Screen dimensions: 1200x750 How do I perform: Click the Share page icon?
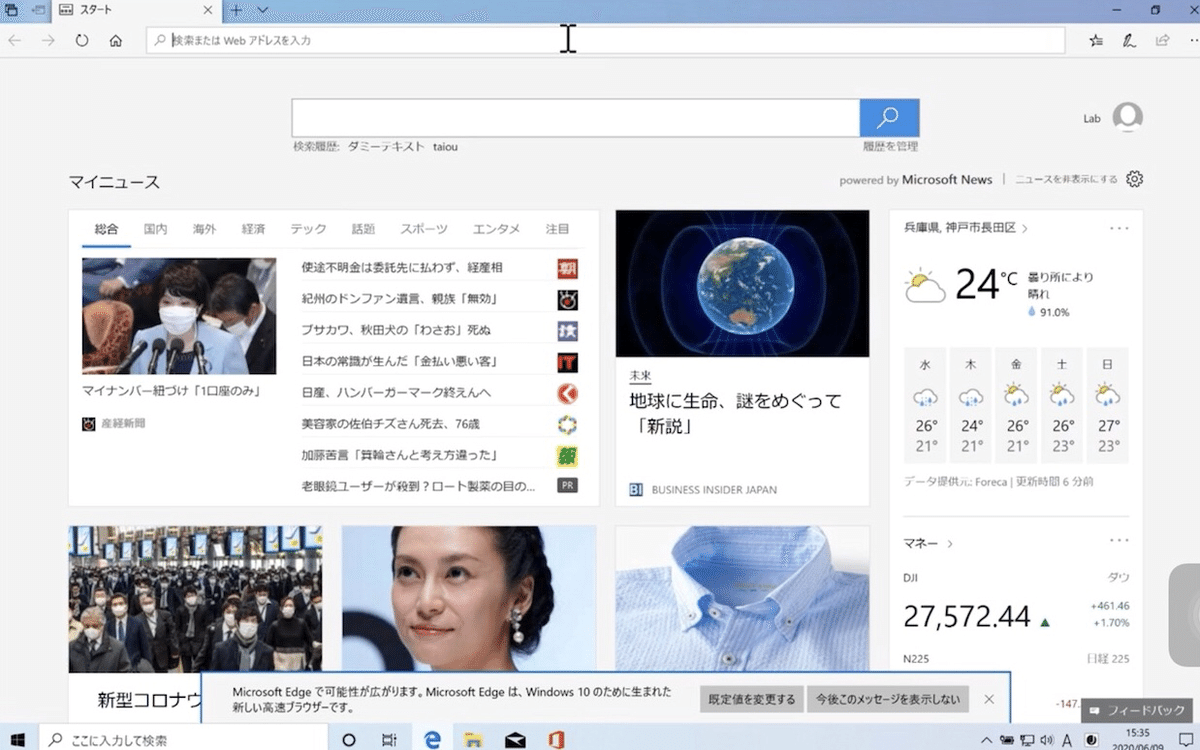pyautogui.click(x=1162, y=41)
